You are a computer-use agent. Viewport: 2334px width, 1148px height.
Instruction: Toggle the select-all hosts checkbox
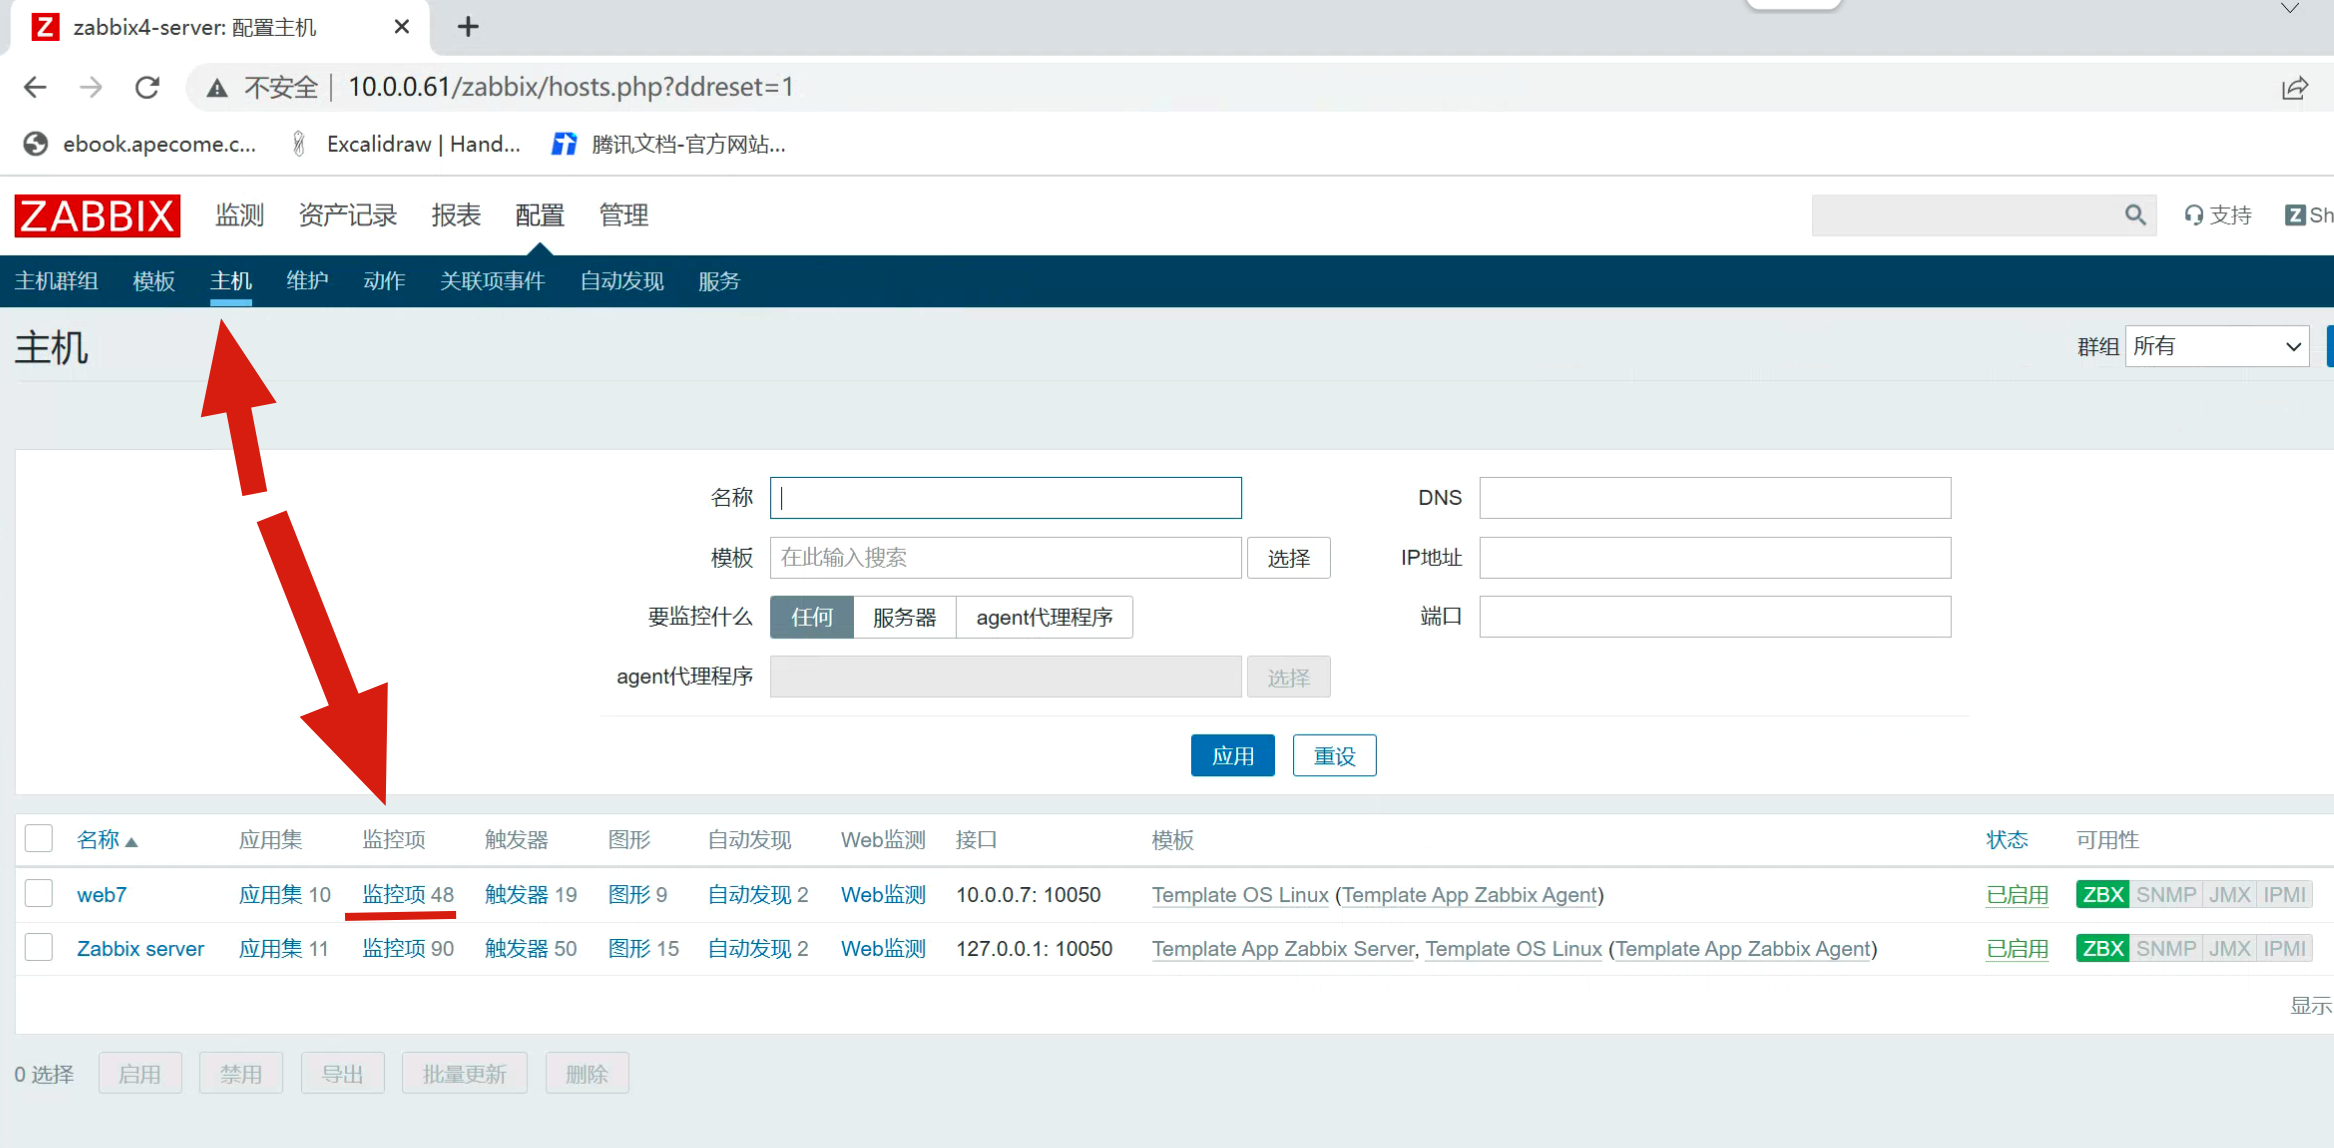coord(39,838)
